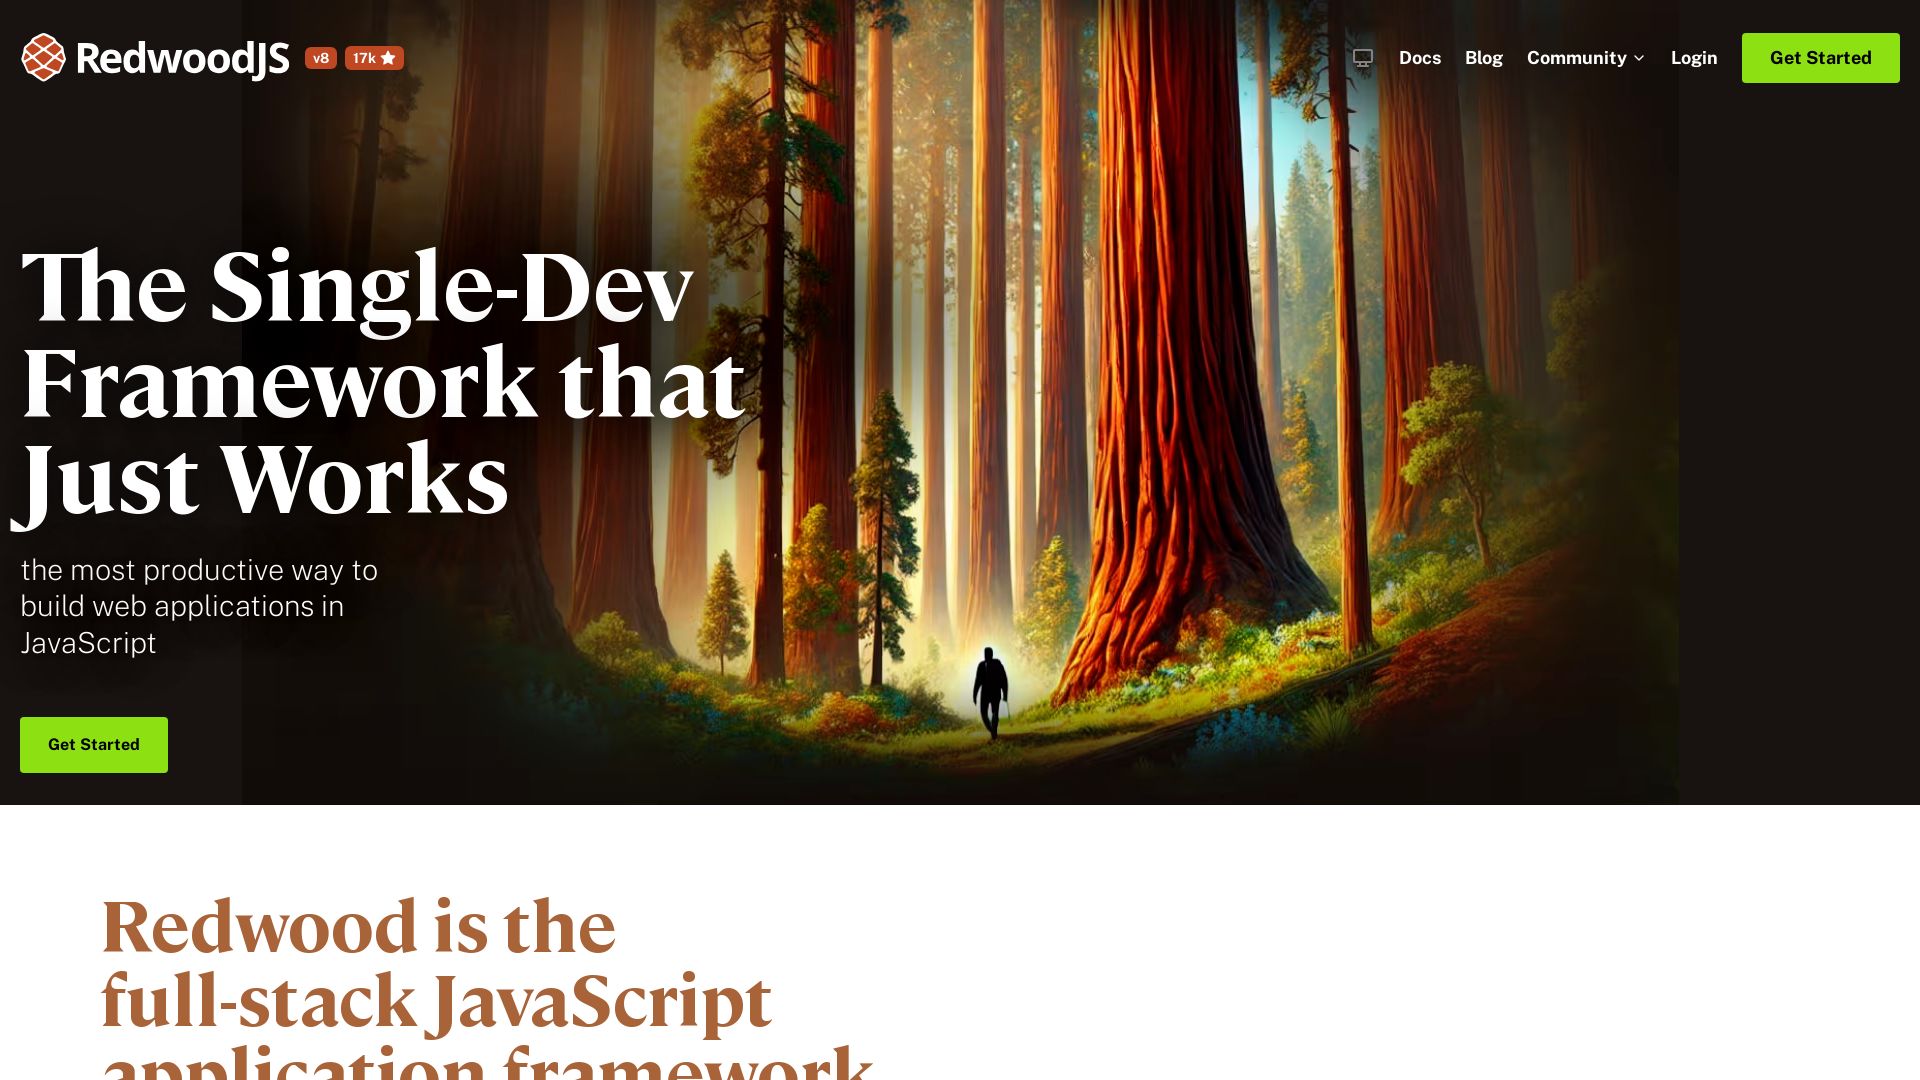The height and width of the screenshot is (1080, 1920).
Task: Click the star icon in the stars badge
Action: pyautogui.click(x=388, y=58)
